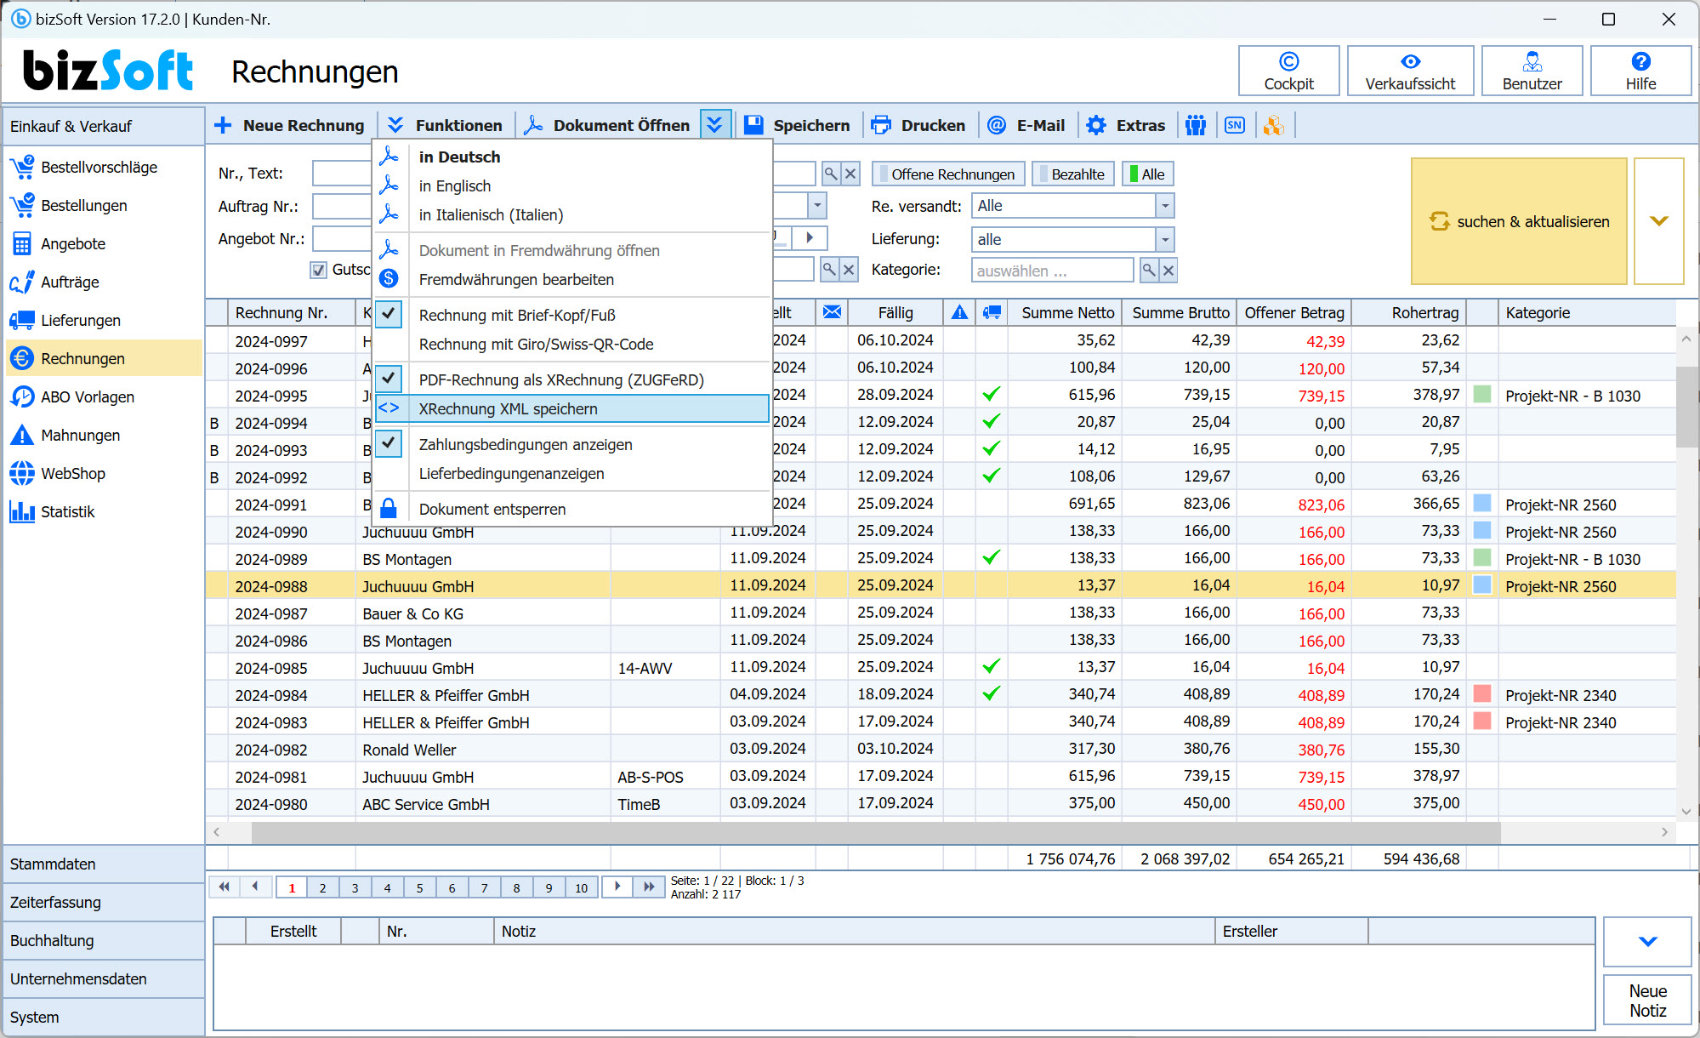The height and width of the screenshot is (1038, 1700).
Task: Expand the Zeiterfassung section
Action: coord(104,902)
